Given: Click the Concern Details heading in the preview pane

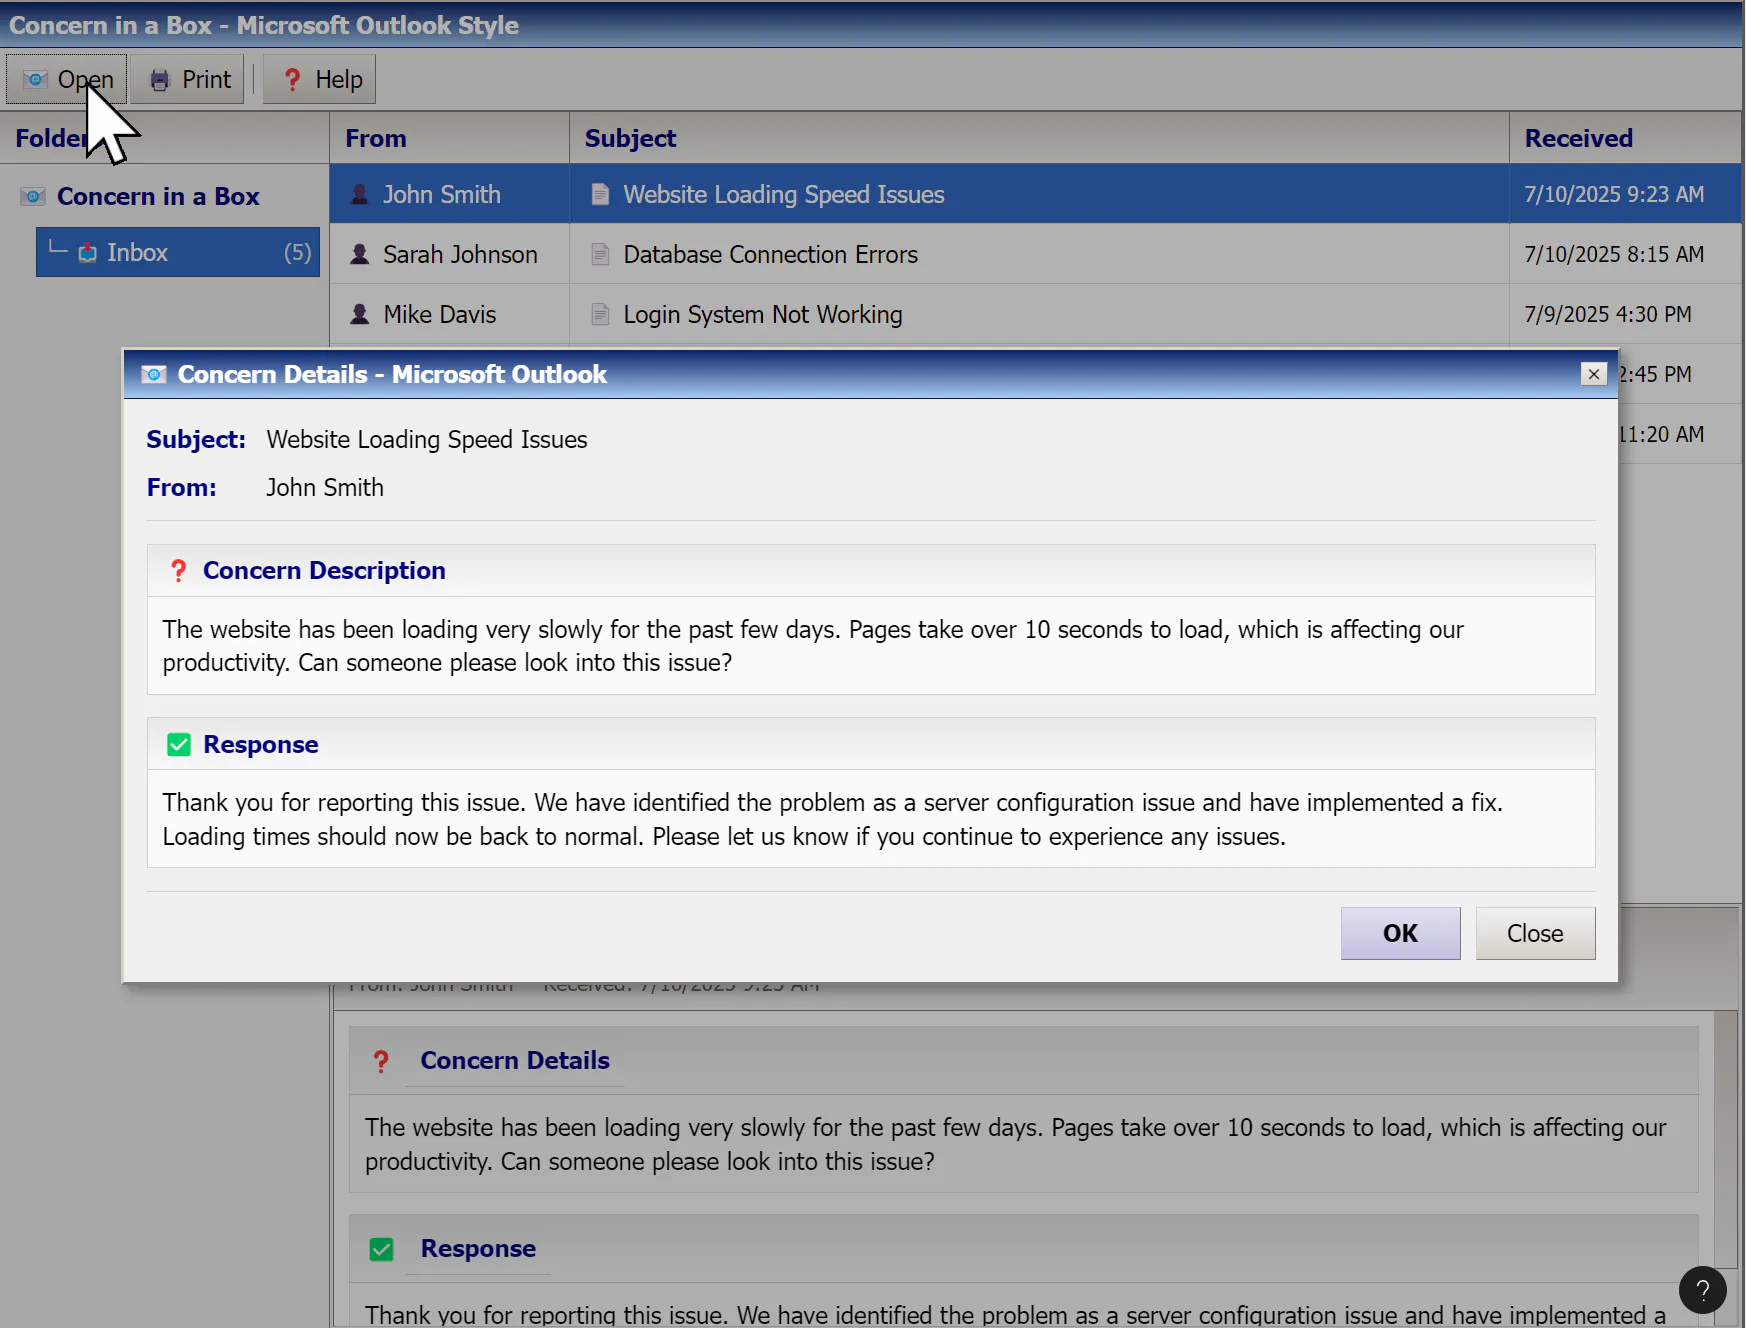Looking at the screenshot, I should 515,1061.
